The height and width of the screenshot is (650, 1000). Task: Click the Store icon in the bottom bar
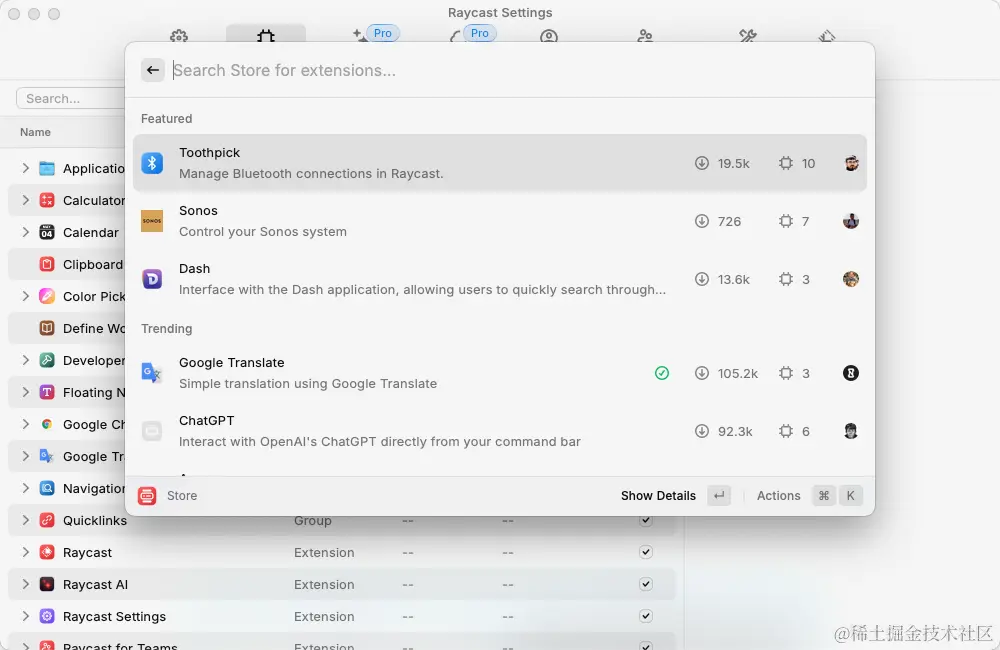(147, 496)
